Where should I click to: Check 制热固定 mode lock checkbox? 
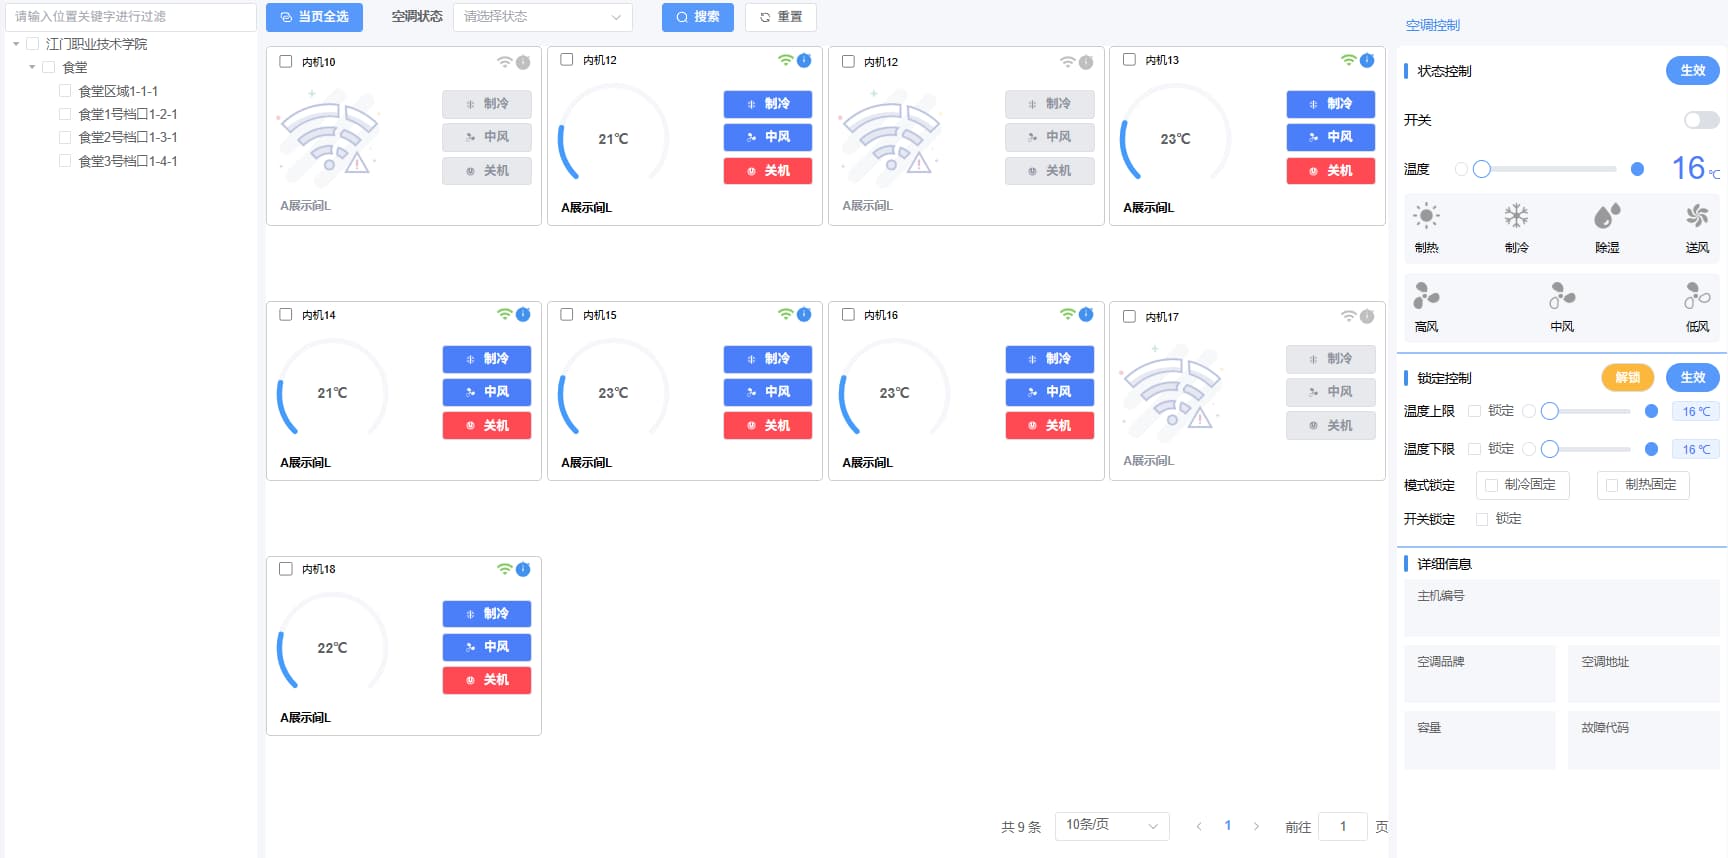(x=1611, y=485)
